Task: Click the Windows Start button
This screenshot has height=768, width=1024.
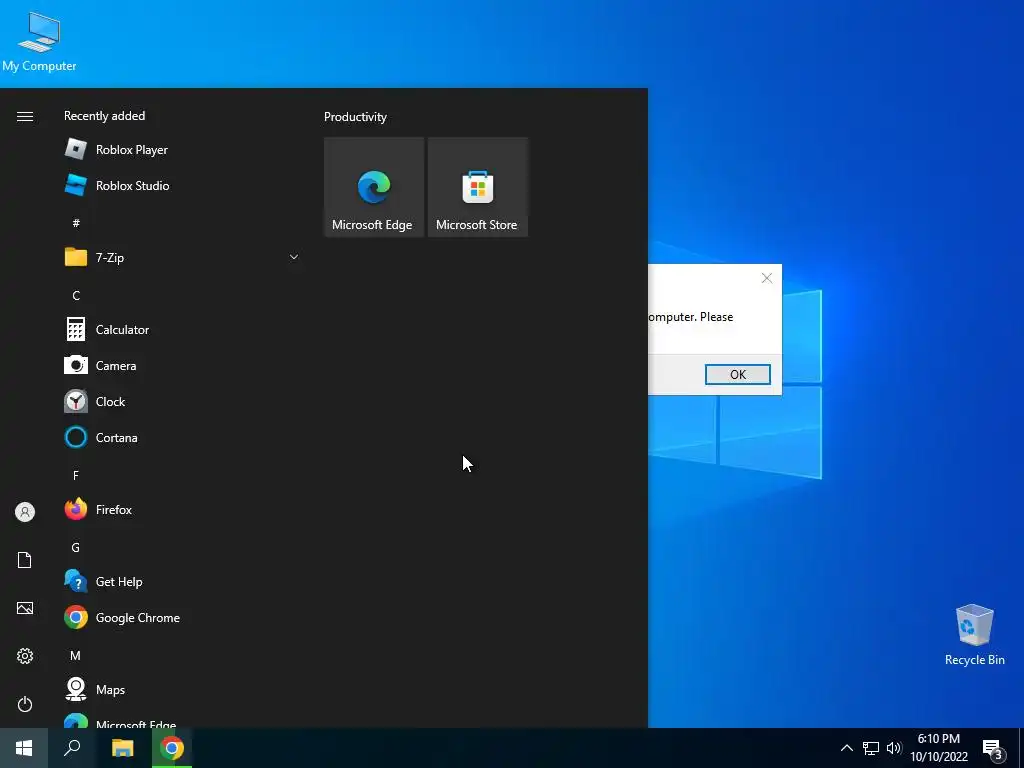Action: coord(24,748)
